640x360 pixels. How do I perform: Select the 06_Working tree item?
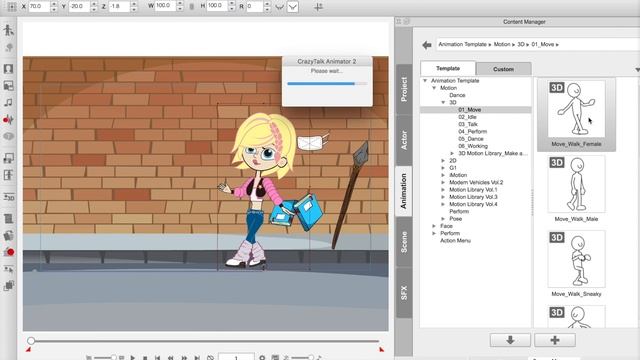[473, 146]
